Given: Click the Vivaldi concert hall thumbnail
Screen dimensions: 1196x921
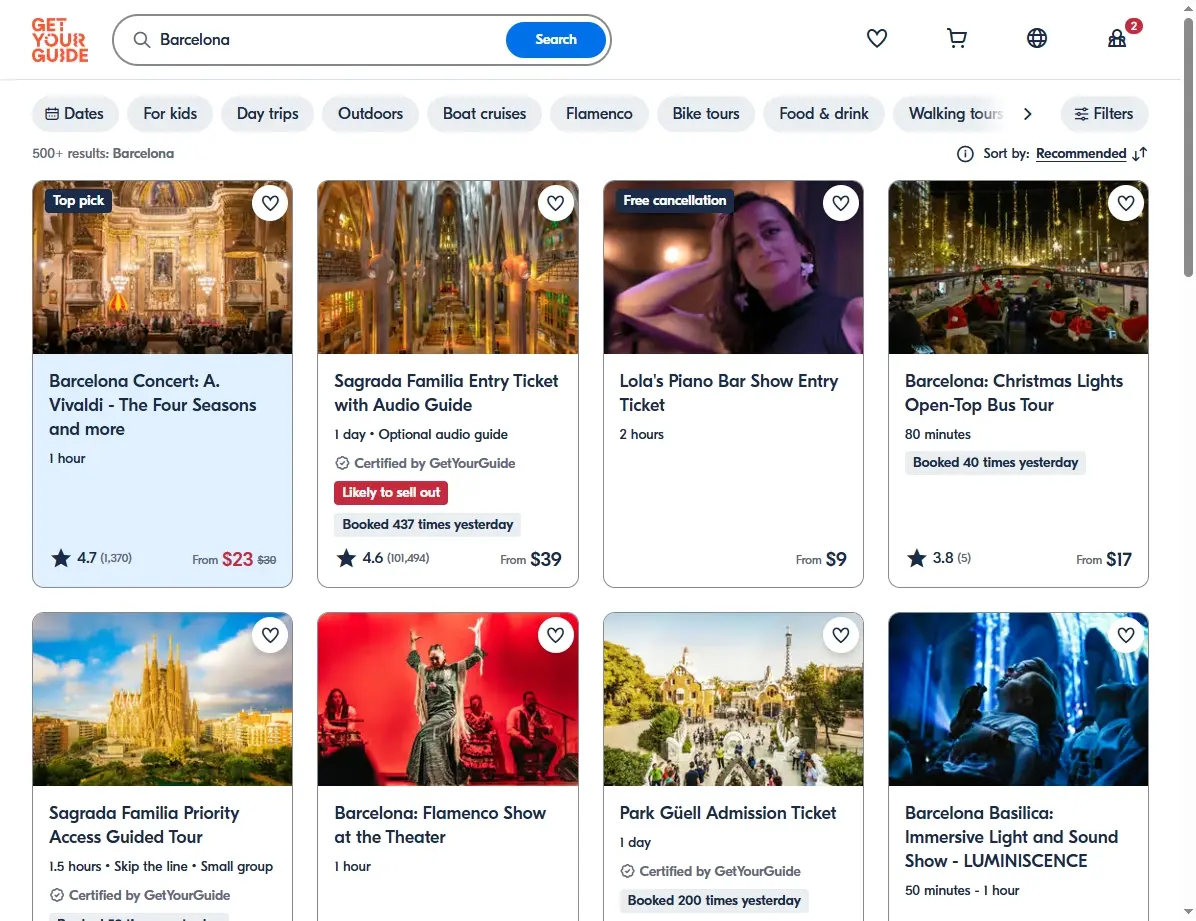Looking at the screenshot, I should pos(162,268).
